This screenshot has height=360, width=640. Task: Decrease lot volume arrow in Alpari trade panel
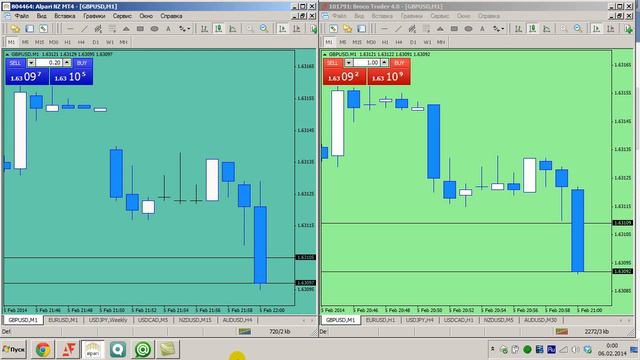coord(31,63)
